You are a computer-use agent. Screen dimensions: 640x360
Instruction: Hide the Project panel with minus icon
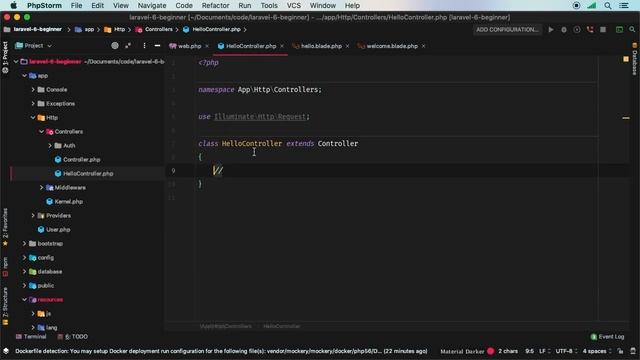point(157,46)
